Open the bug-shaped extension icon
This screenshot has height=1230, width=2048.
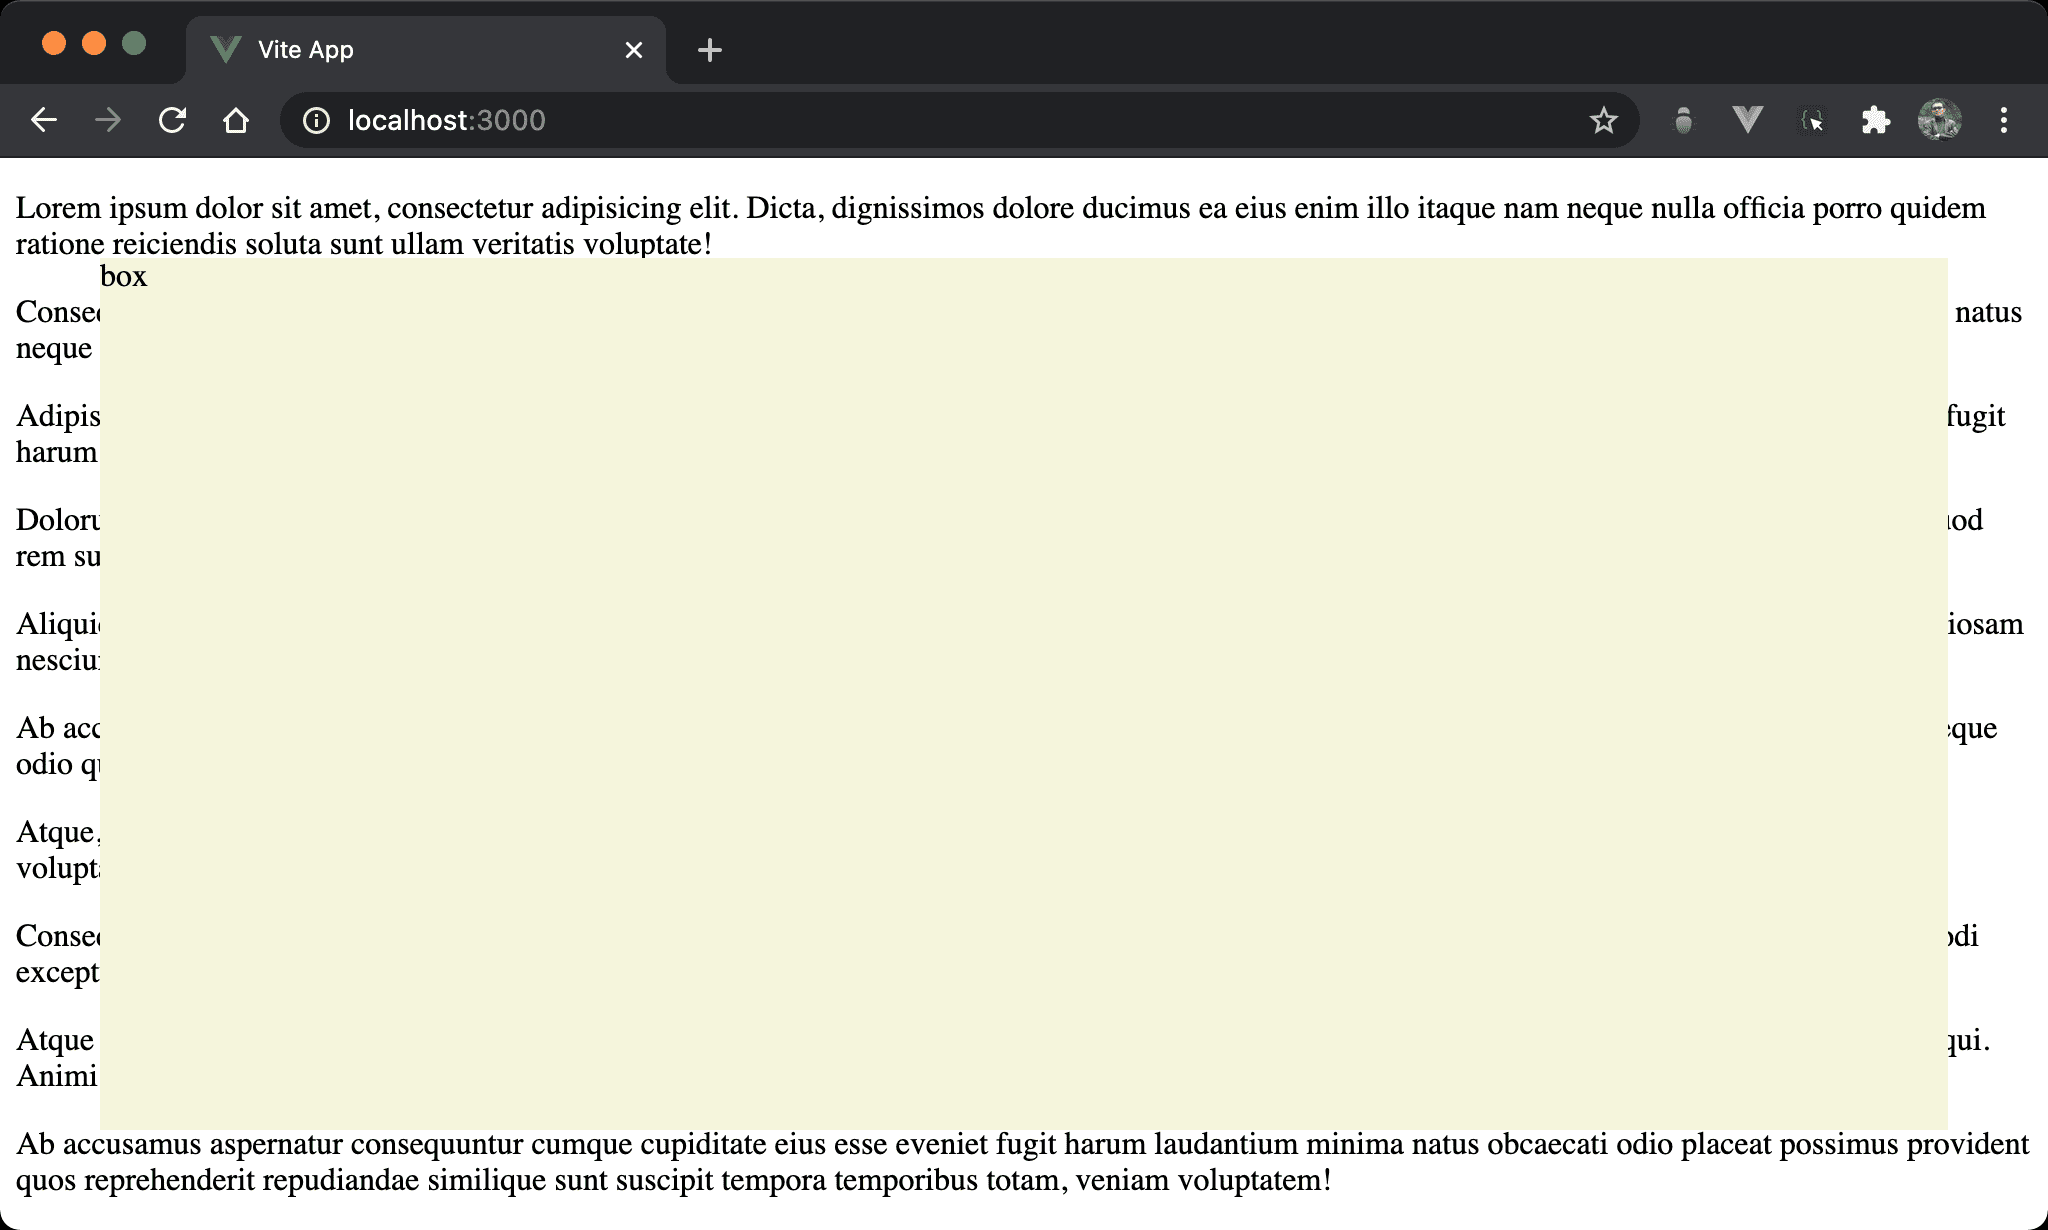(1683, 121)
